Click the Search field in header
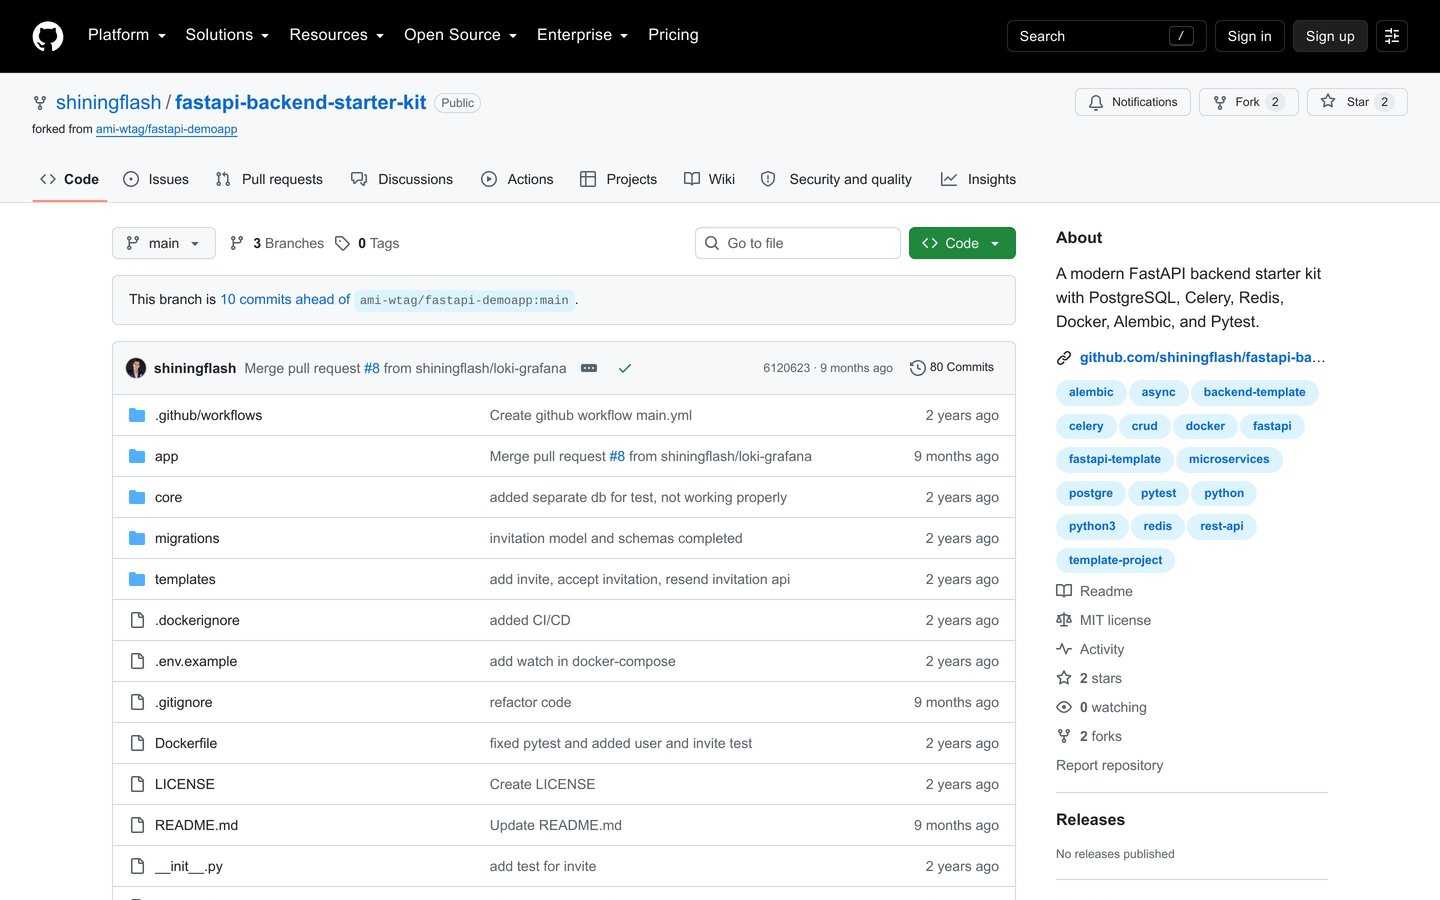Screen dimensions: 1440x900 click(1106, 36)
